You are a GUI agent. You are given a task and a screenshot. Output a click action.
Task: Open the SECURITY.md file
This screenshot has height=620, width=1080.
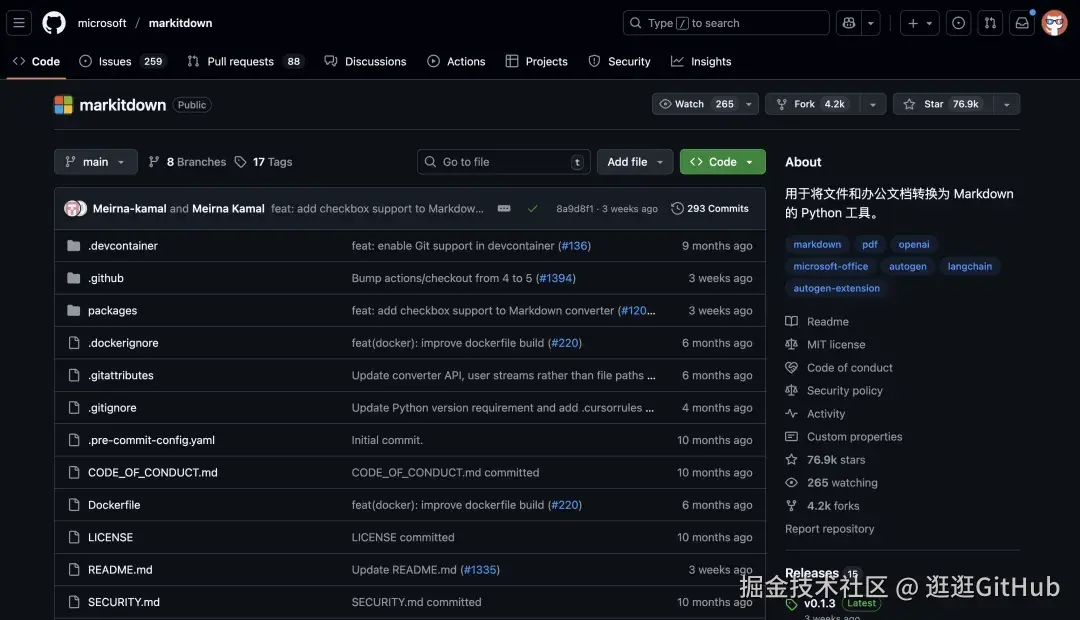pos(124,602)
